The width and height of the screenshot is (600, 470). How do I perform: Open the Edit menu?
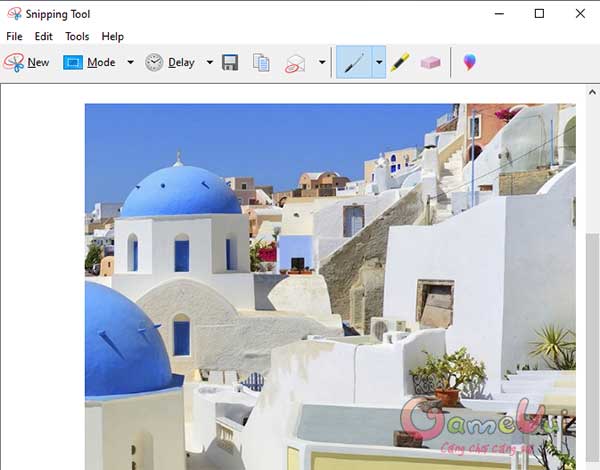click(44, 36)
